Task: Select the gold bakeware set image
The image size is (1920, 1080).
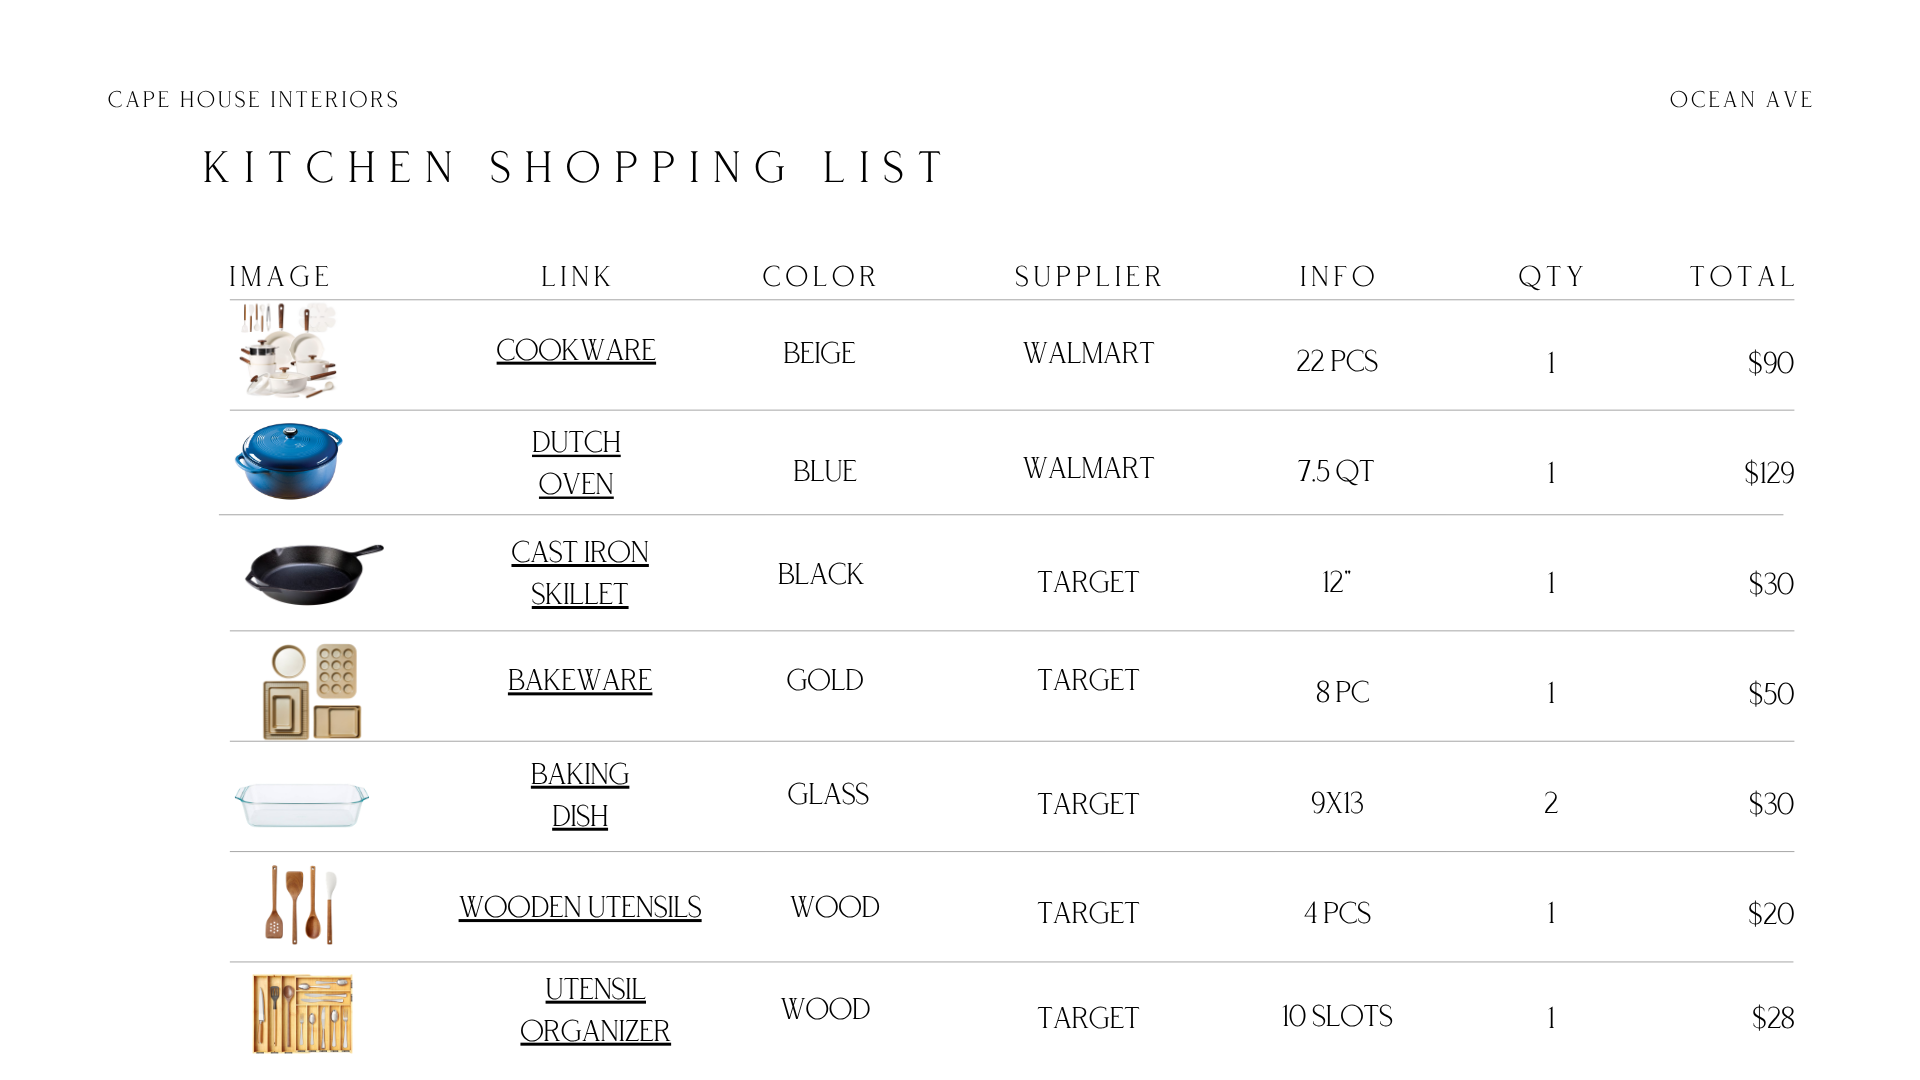Action: click(312, 691)
